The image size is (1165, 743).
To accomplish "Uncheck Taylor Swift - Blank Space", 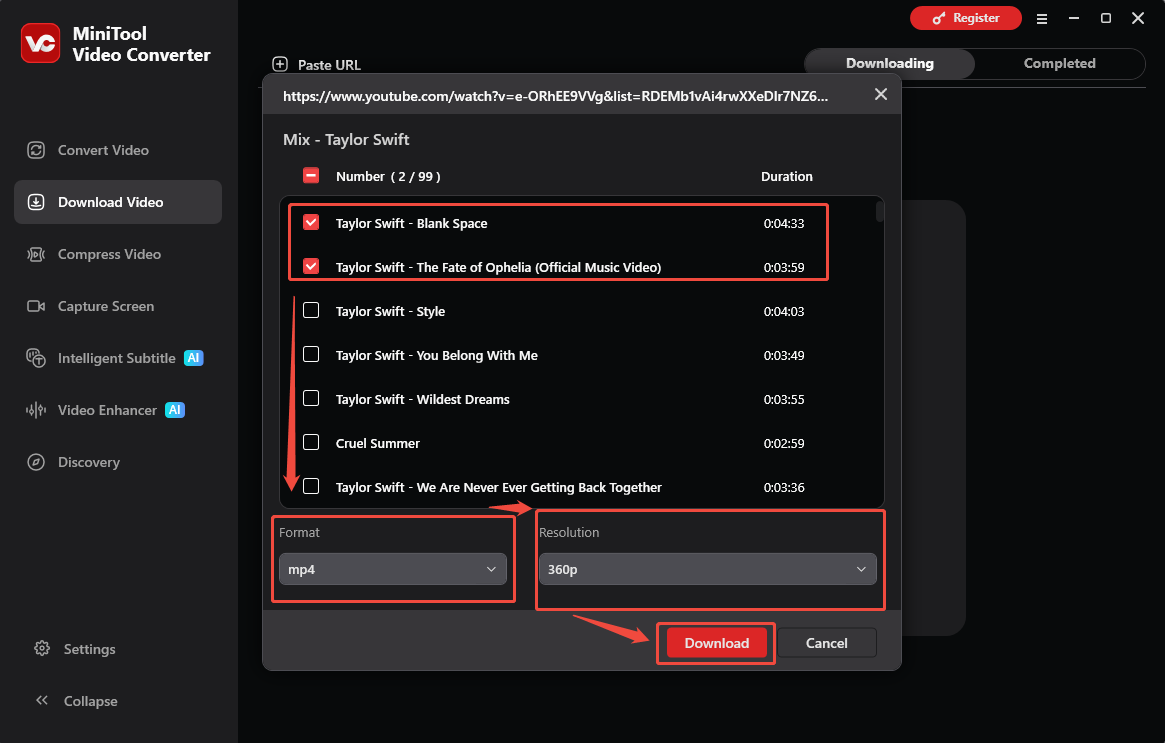I will point(311,222).
